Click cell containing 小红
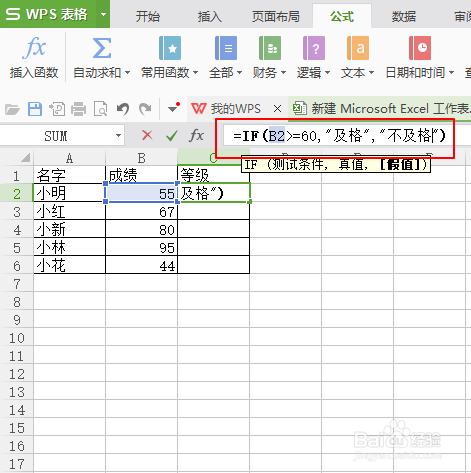The height and width of the screenshot is (473, 471). pos(69,211)
